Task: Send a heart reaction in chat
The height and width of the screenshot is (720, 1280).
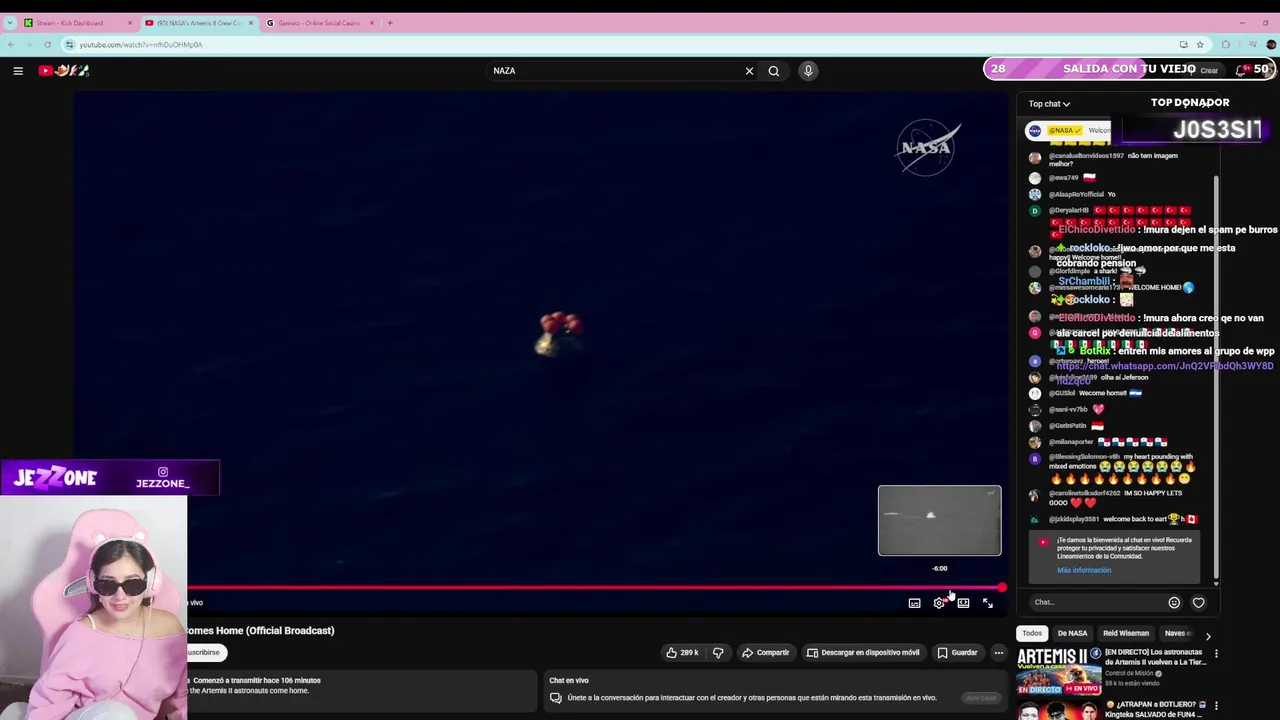Action: pyautogui.click(x=1198, y=602)
